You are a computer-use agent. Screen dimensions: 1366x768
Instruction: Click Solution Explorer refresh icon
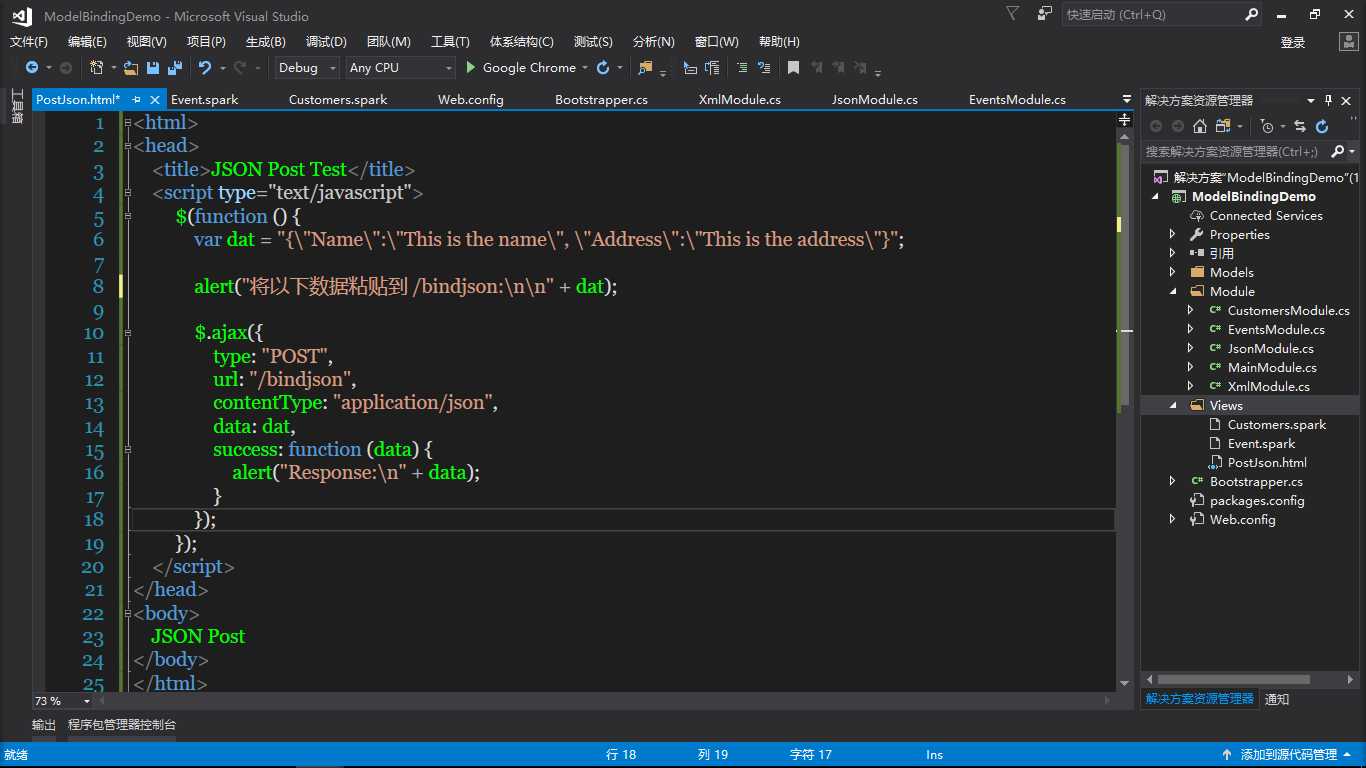[x=1322, y=126]
